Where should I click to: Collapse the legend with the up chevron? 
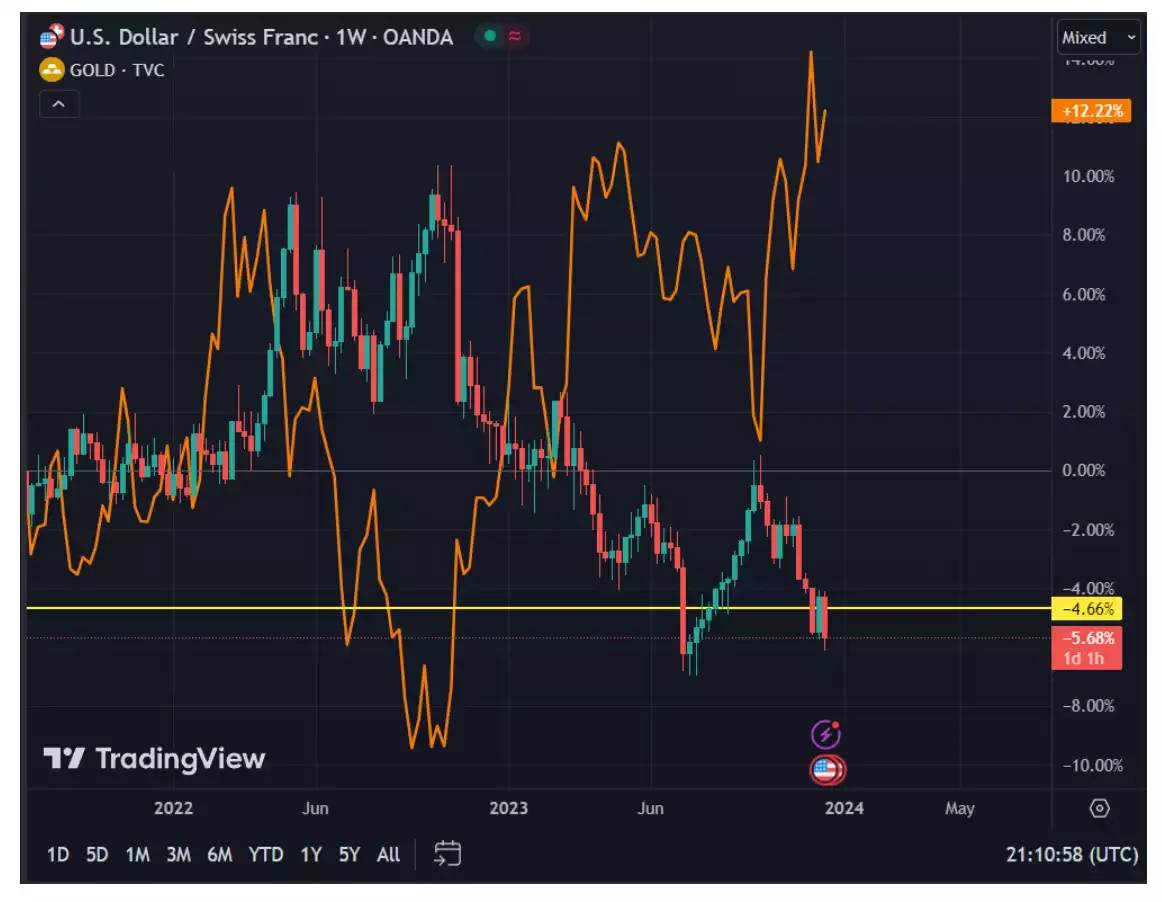58,104
